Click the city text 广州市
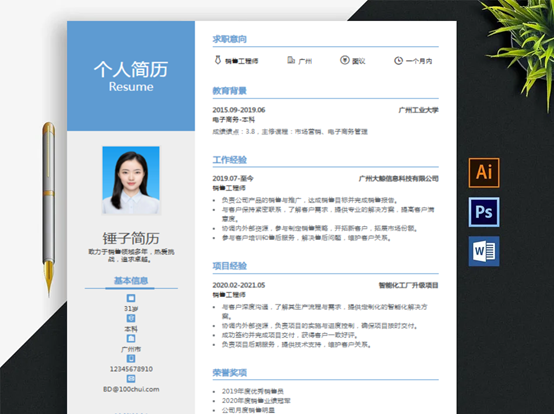The image size is (554, 414). [x=131, y=349]
